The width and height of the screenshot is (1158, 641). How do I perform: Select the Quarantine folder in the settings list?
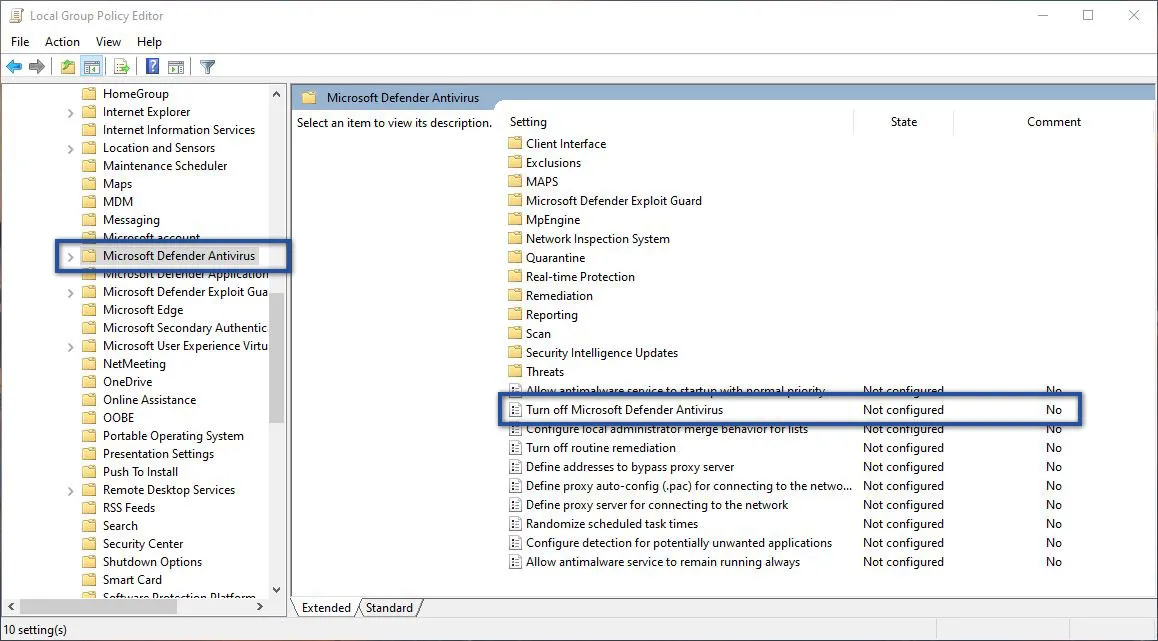coord(555,257)
